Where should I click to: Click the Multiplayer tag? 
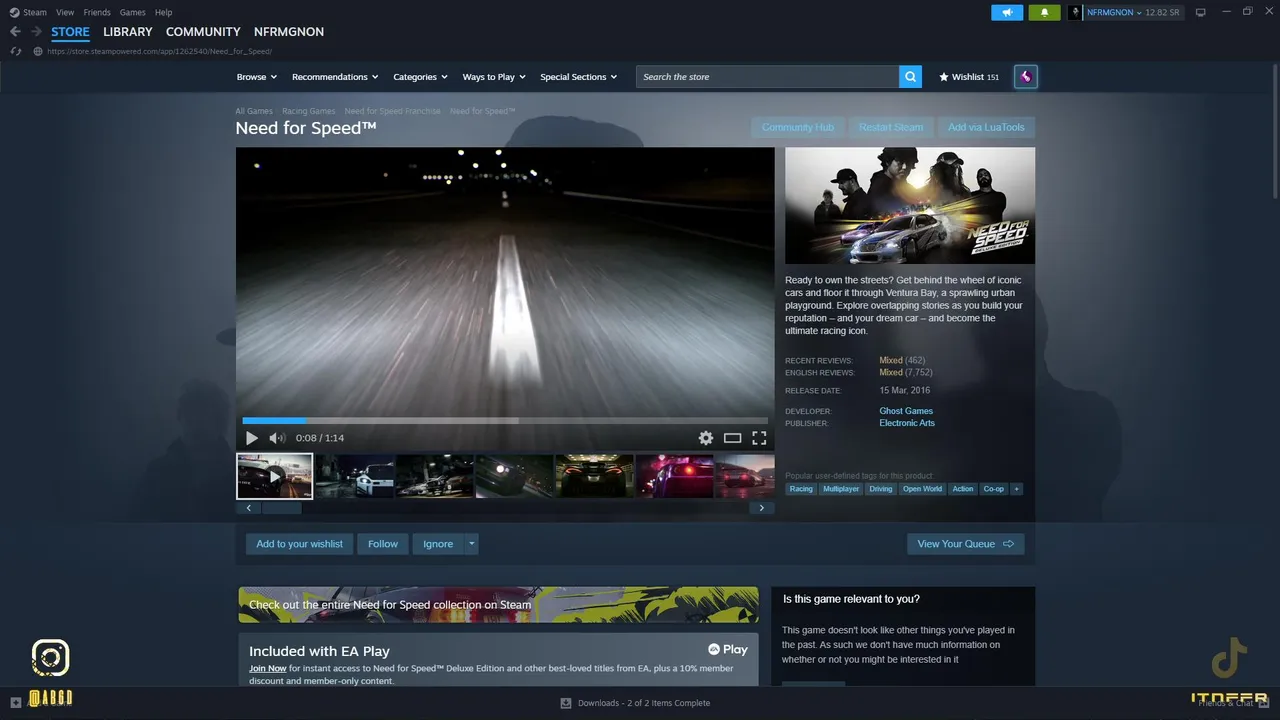tap(841, 489)
